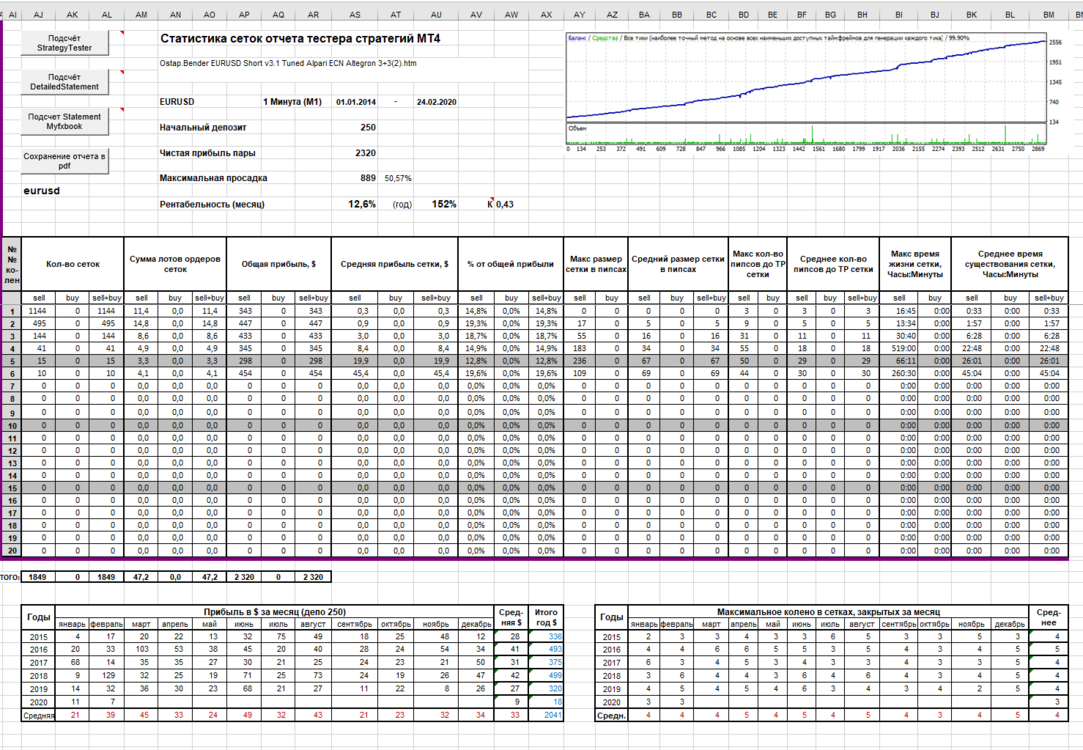The width and height of the screenshot is (1083, 750).
Task: Select the 1 Минута (М1) timeframe cell
Action: point(292,102)
